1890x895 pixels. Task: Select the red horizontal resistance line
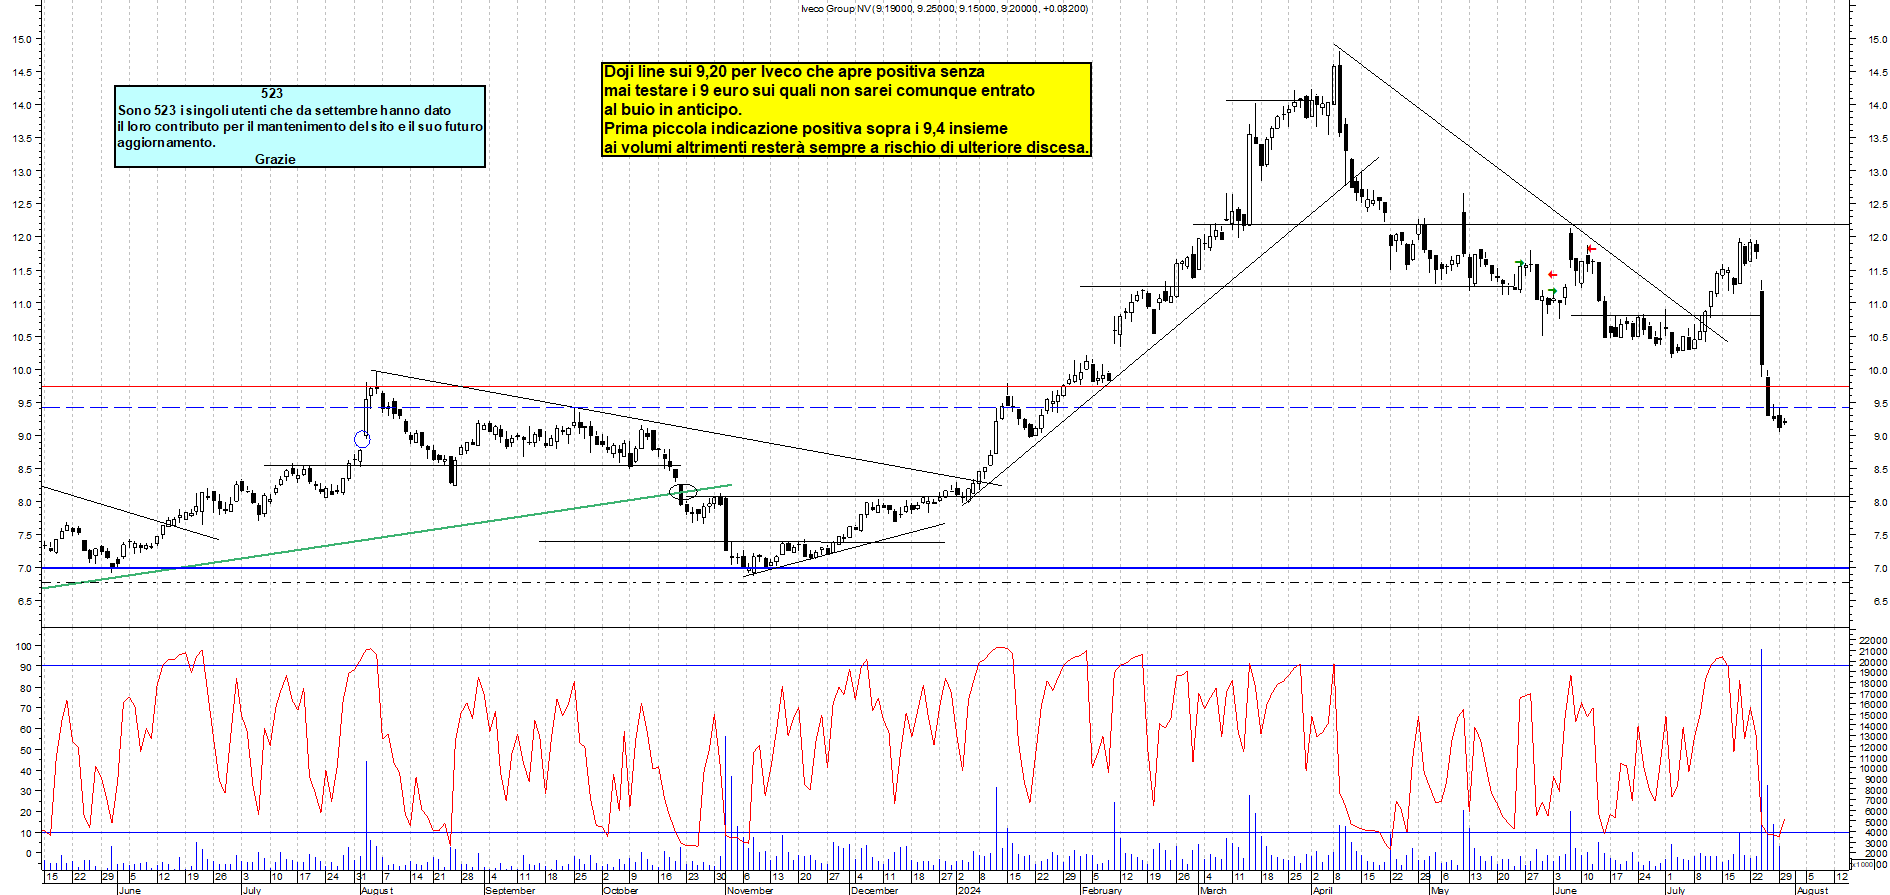coord(945,386)
